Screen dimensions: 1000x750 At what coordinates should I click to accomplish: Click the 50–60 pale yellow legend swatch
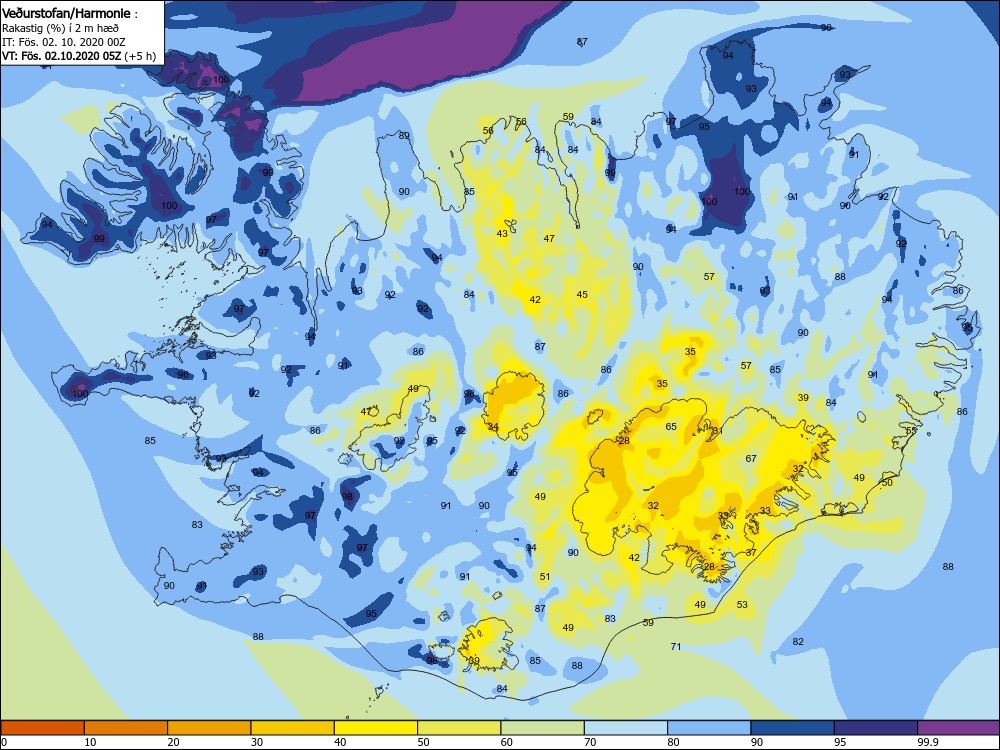[459, 728]
